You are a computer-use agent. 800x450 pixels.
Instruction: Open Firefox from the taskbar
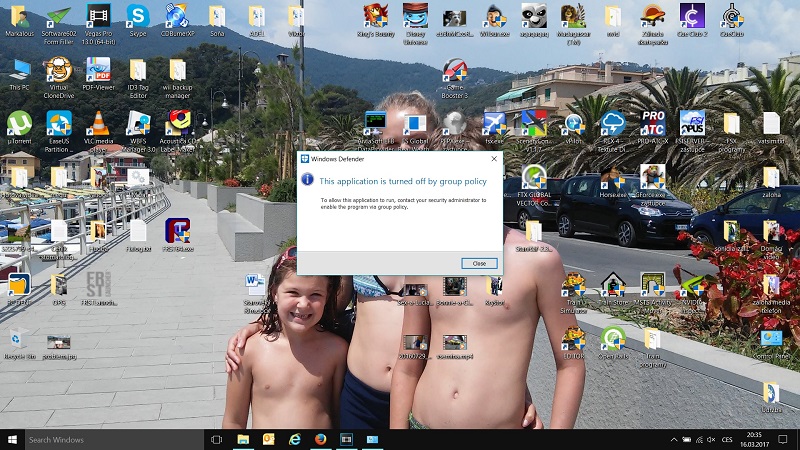(x=320, y=440)
